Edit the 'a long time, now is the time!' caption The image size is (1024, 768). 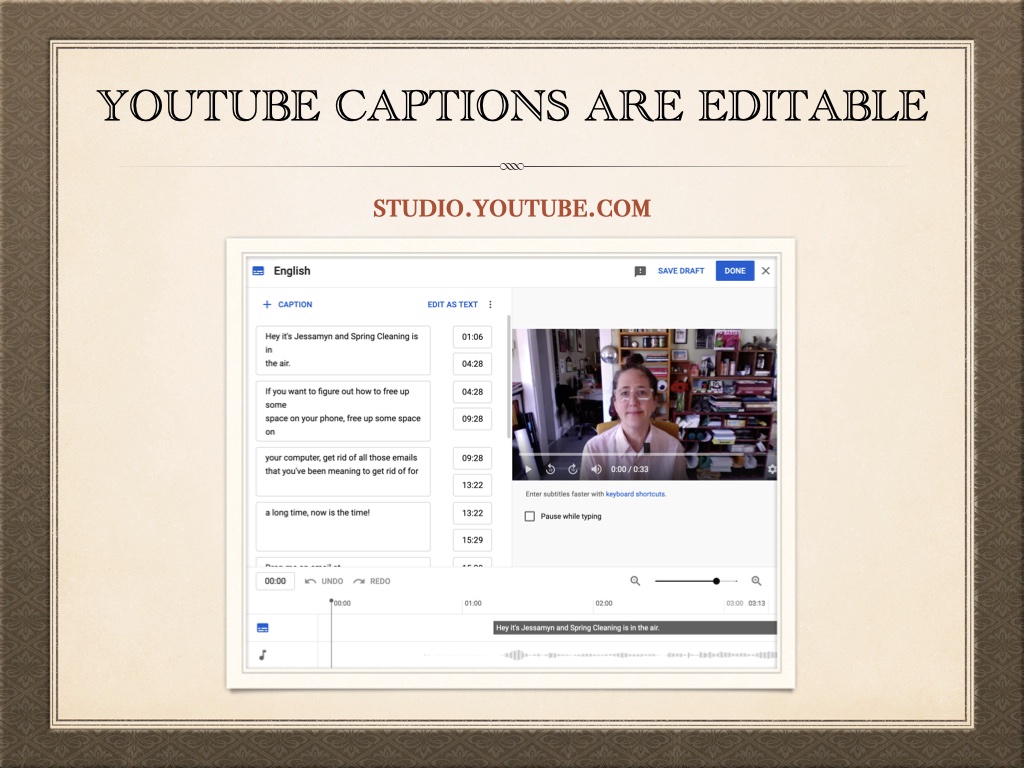[343, 526]
